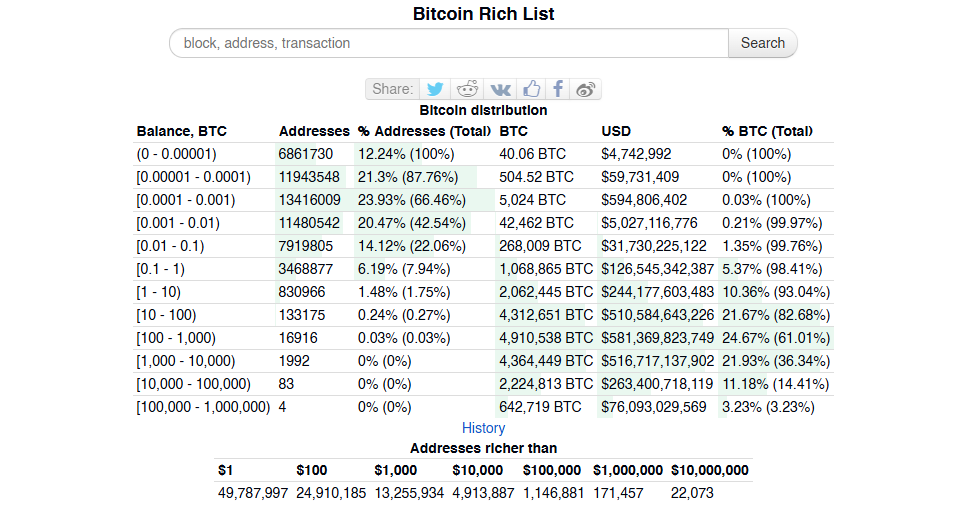Click the [0.00001 - 0.0001) balance range
The width and height of the screenshot is (966, 516).
pos(193,177)
